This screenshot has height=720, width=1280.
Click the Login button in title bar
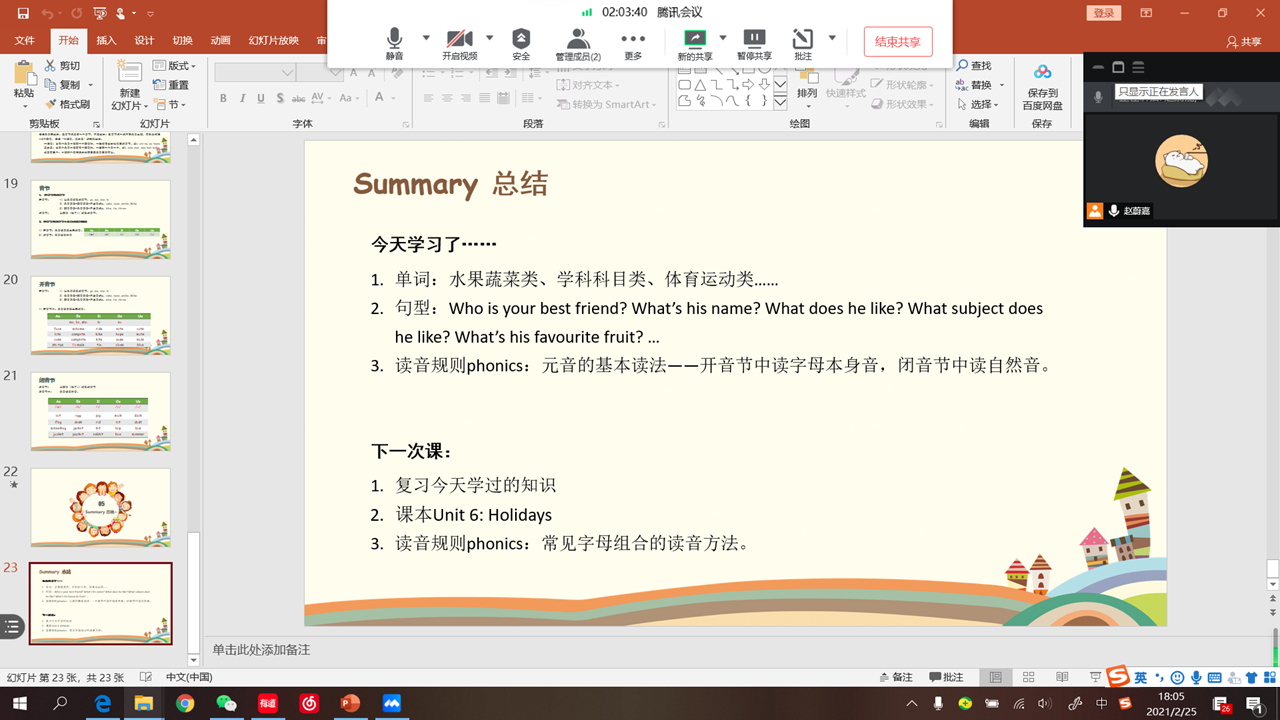click(x=1103, y=13)
